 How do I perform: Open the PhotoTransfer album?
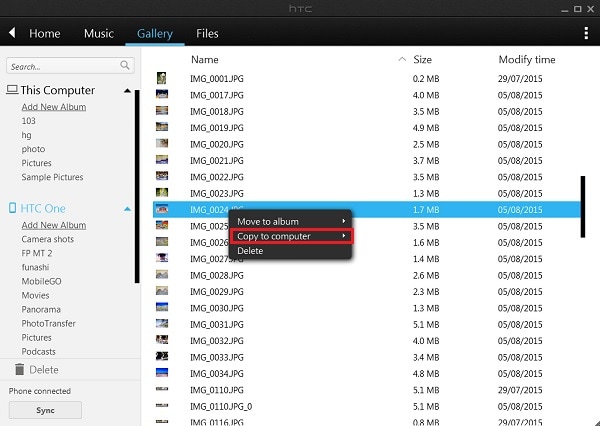(49, 323)
